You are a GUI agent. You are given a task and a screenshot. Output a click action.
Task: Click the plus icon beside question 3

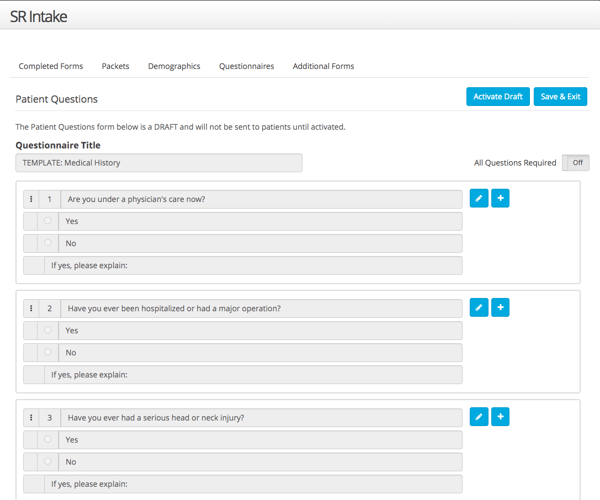(500, 416)
